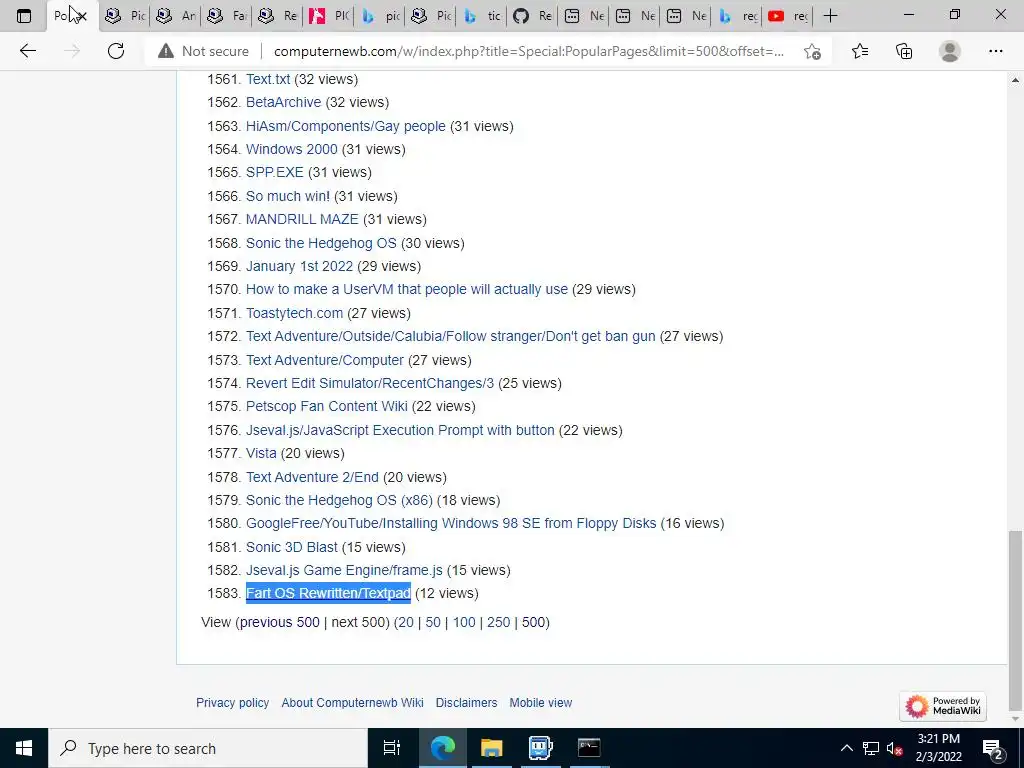Screen dimensions: 1024x768
Task: Open 'How to make a UserVM' link
Action: tap(406, 289)
